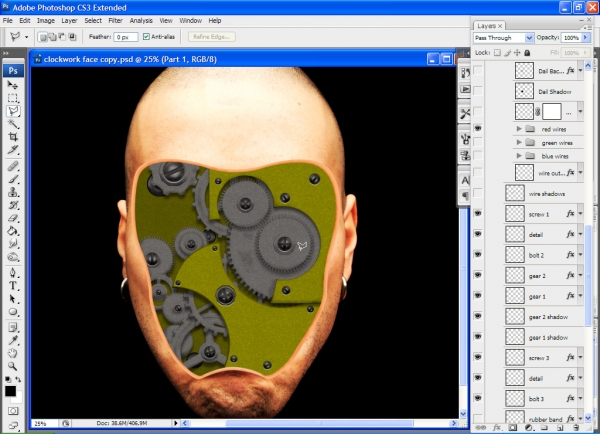This screenshot has height=434, width=600.
Task: Hide the gear 1 layer
Action: tap(478, 295)
